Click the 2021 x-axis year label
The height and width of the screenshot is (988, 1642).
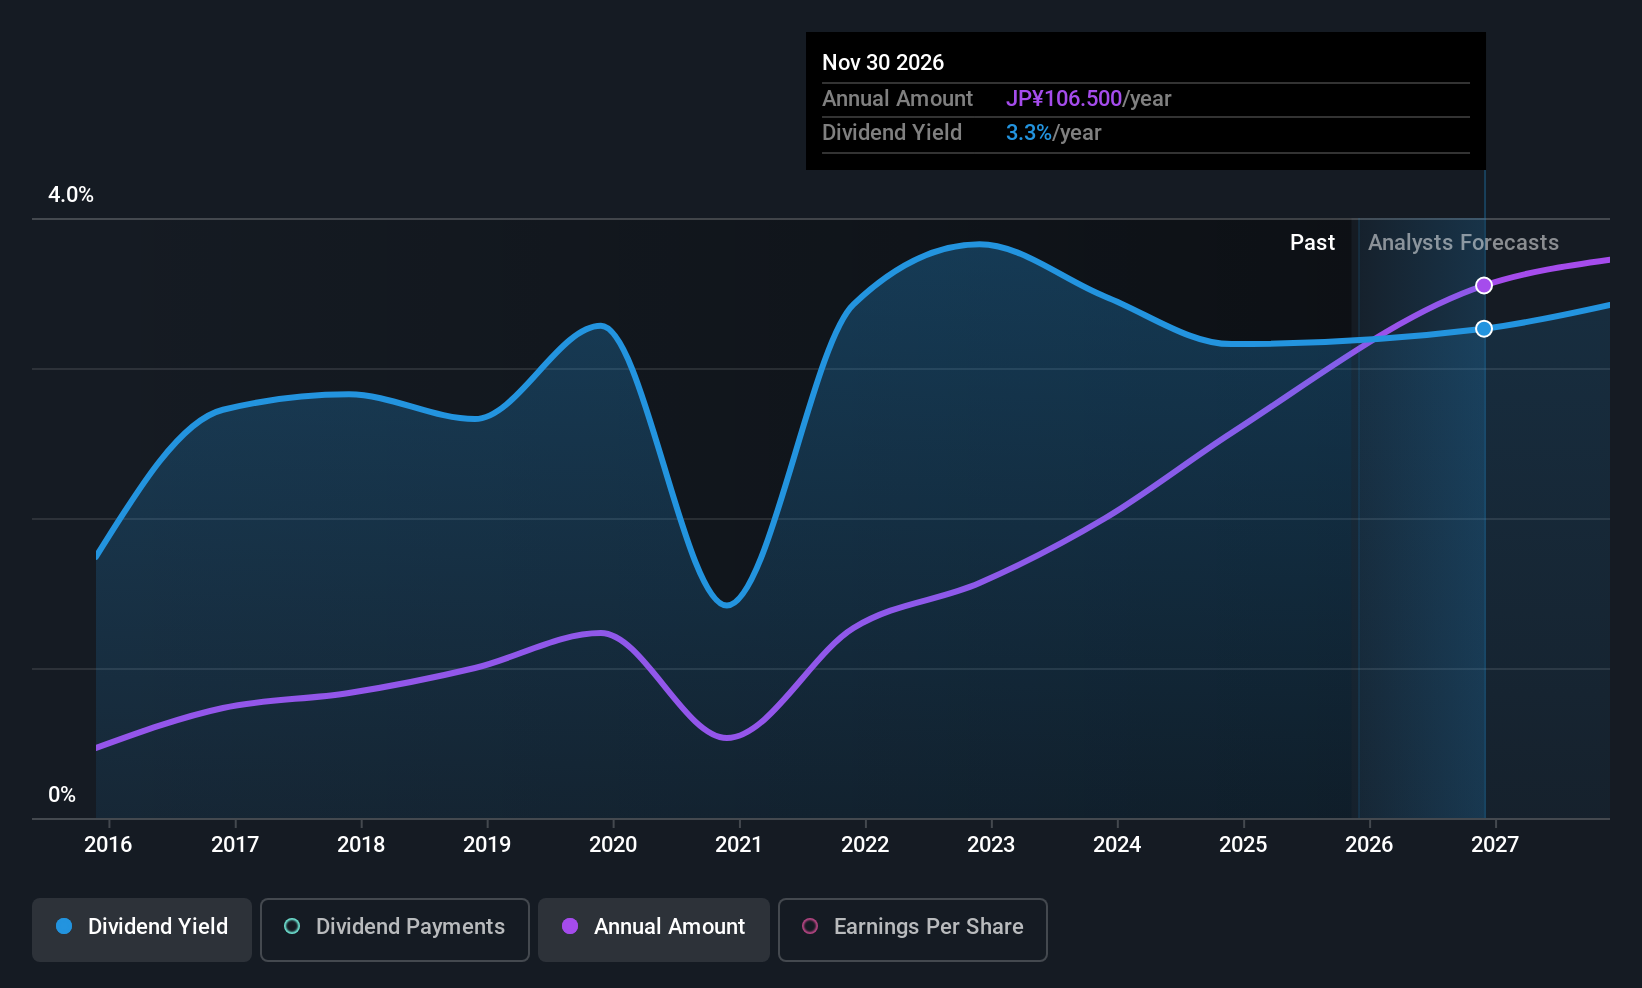[739, 845]
